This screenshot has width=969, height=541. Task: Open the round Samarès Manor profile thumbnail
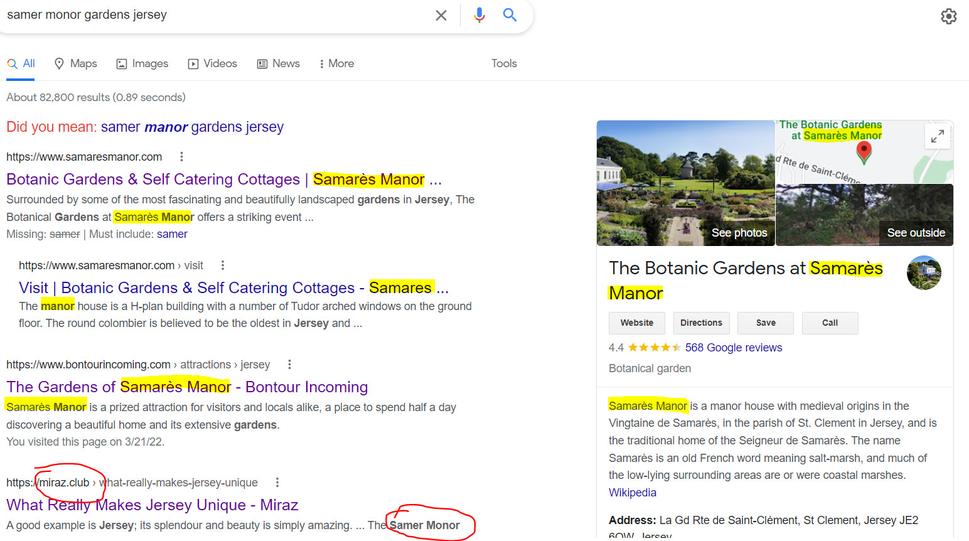(924, 273)
